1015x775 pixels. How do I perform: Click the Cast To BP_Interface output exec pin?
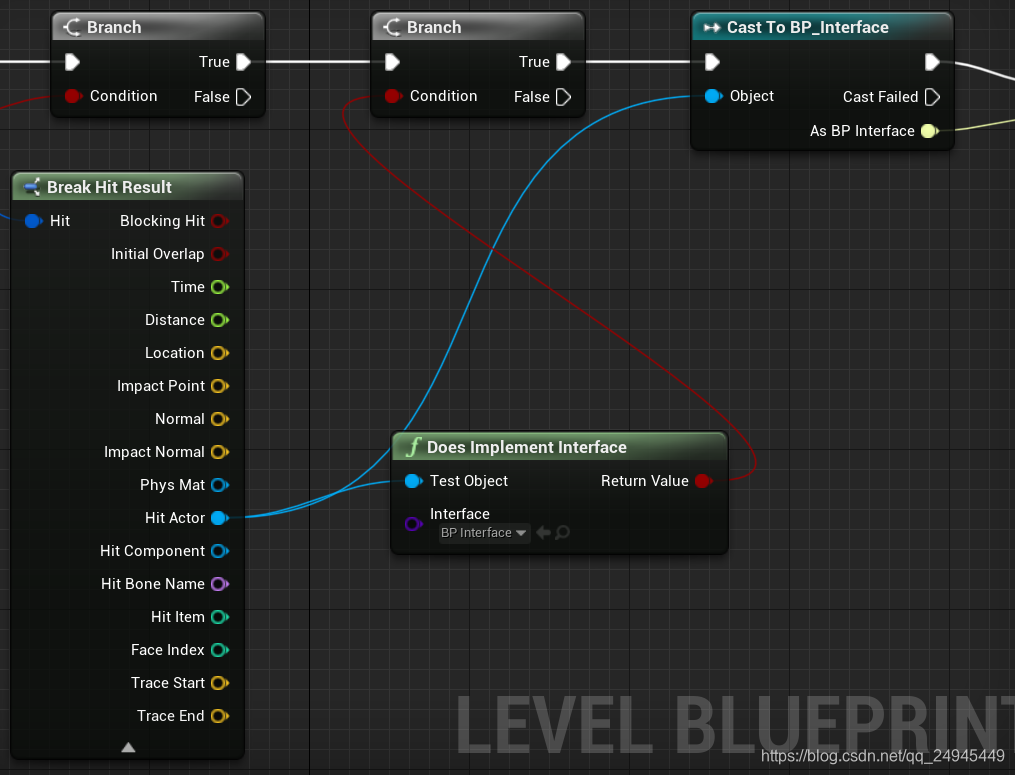[x=932, y=62]
